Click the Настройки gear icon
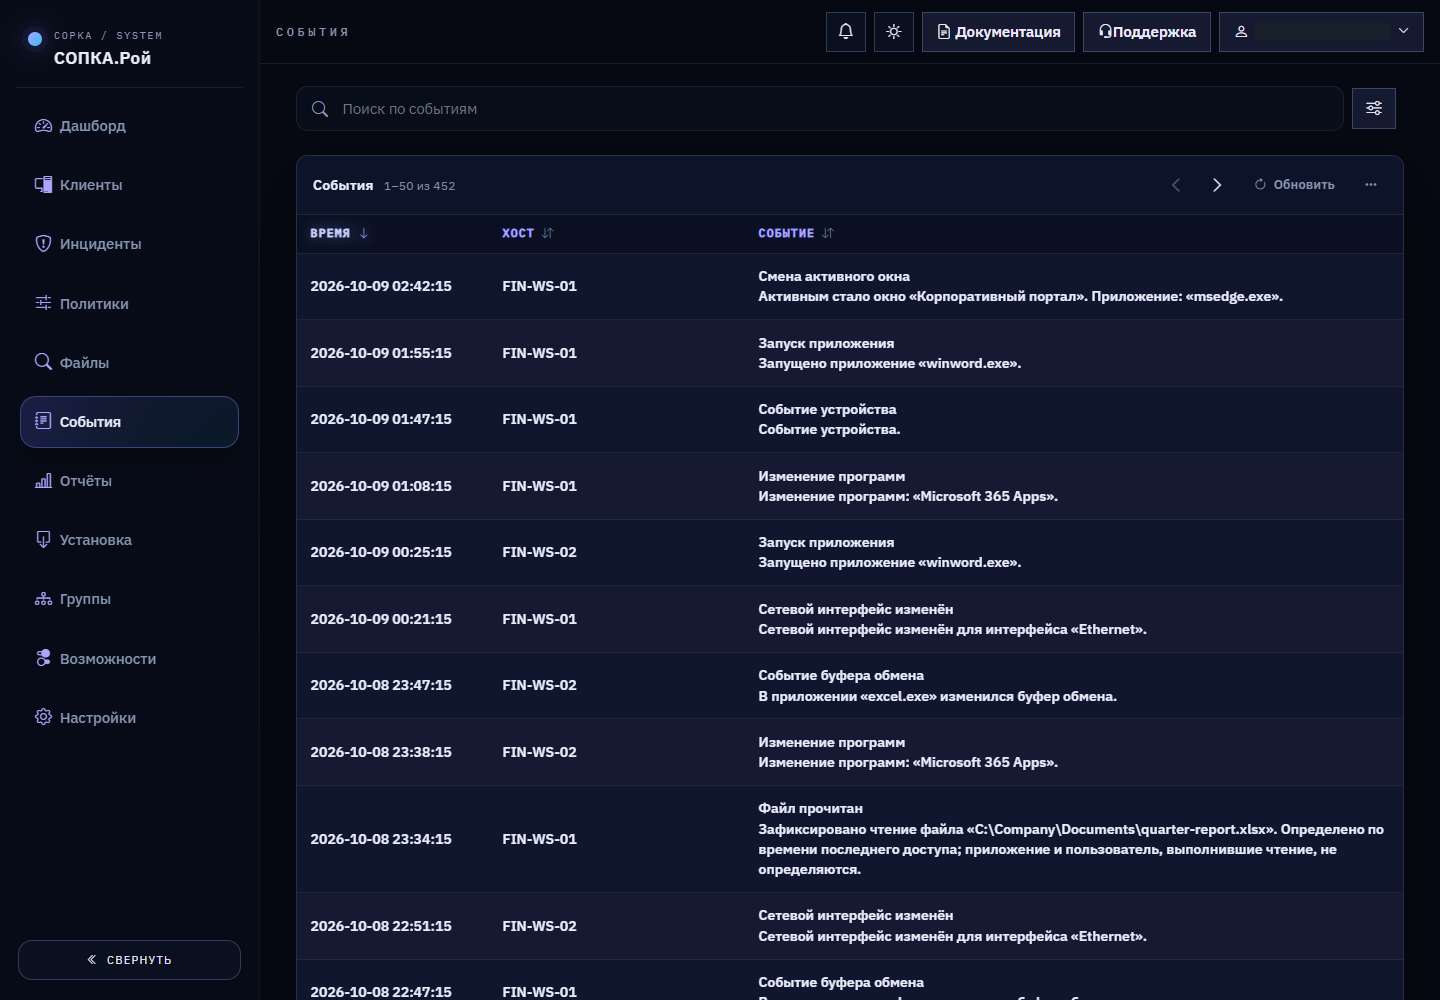Screen dimensions: 1440x1000 pyautogui.click(x=43, y=717)
